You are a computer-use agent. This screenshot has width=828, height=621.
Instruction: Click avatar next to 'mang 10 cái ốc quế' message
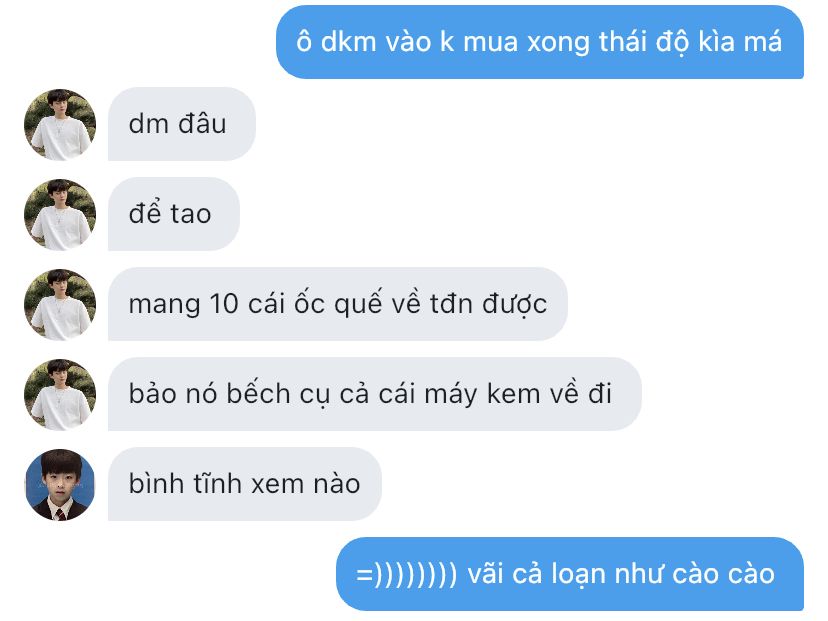point(60,305)
